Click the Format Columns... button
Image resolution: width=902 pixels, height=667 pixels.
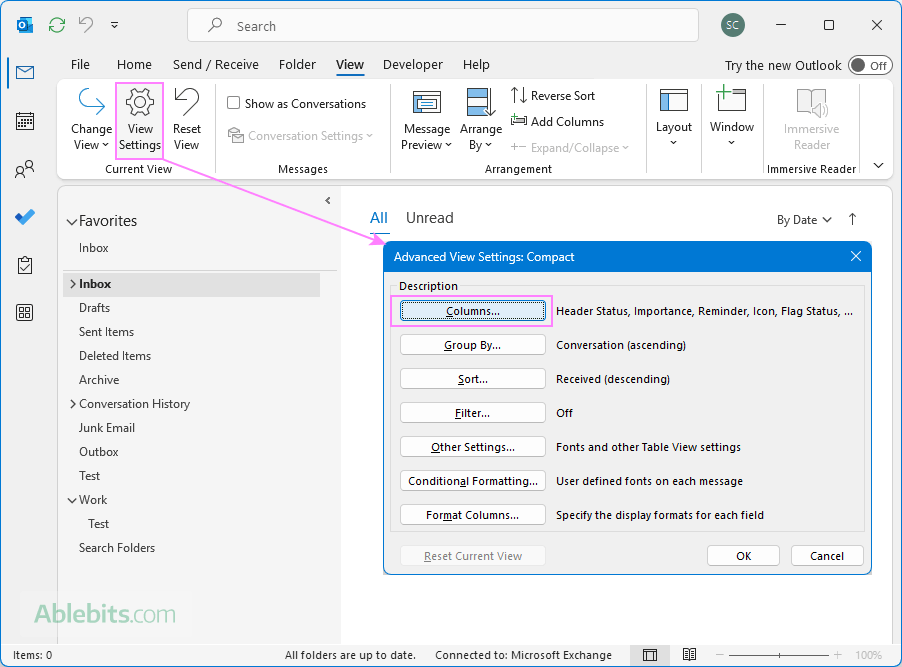(x=473, y=514)
